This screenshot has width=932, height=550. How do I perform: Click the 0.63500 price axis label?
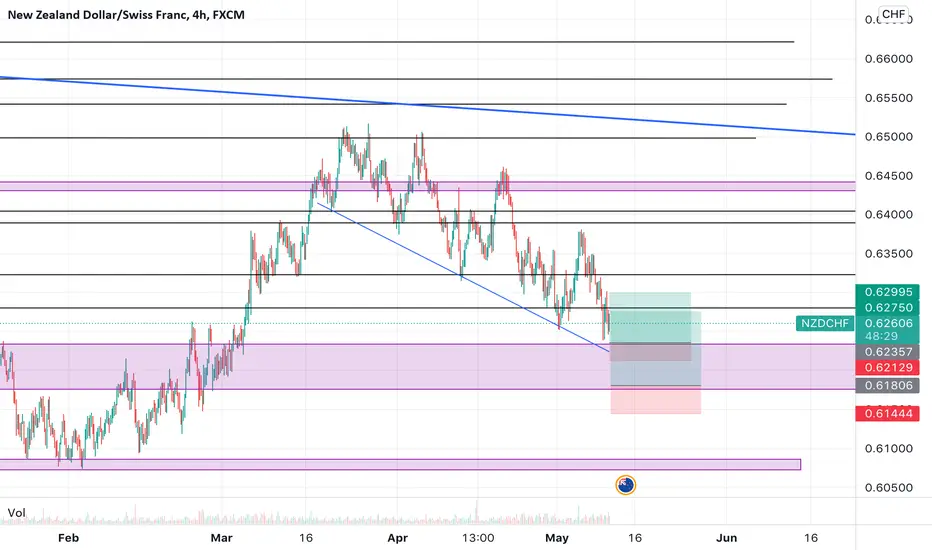[888, 254]
